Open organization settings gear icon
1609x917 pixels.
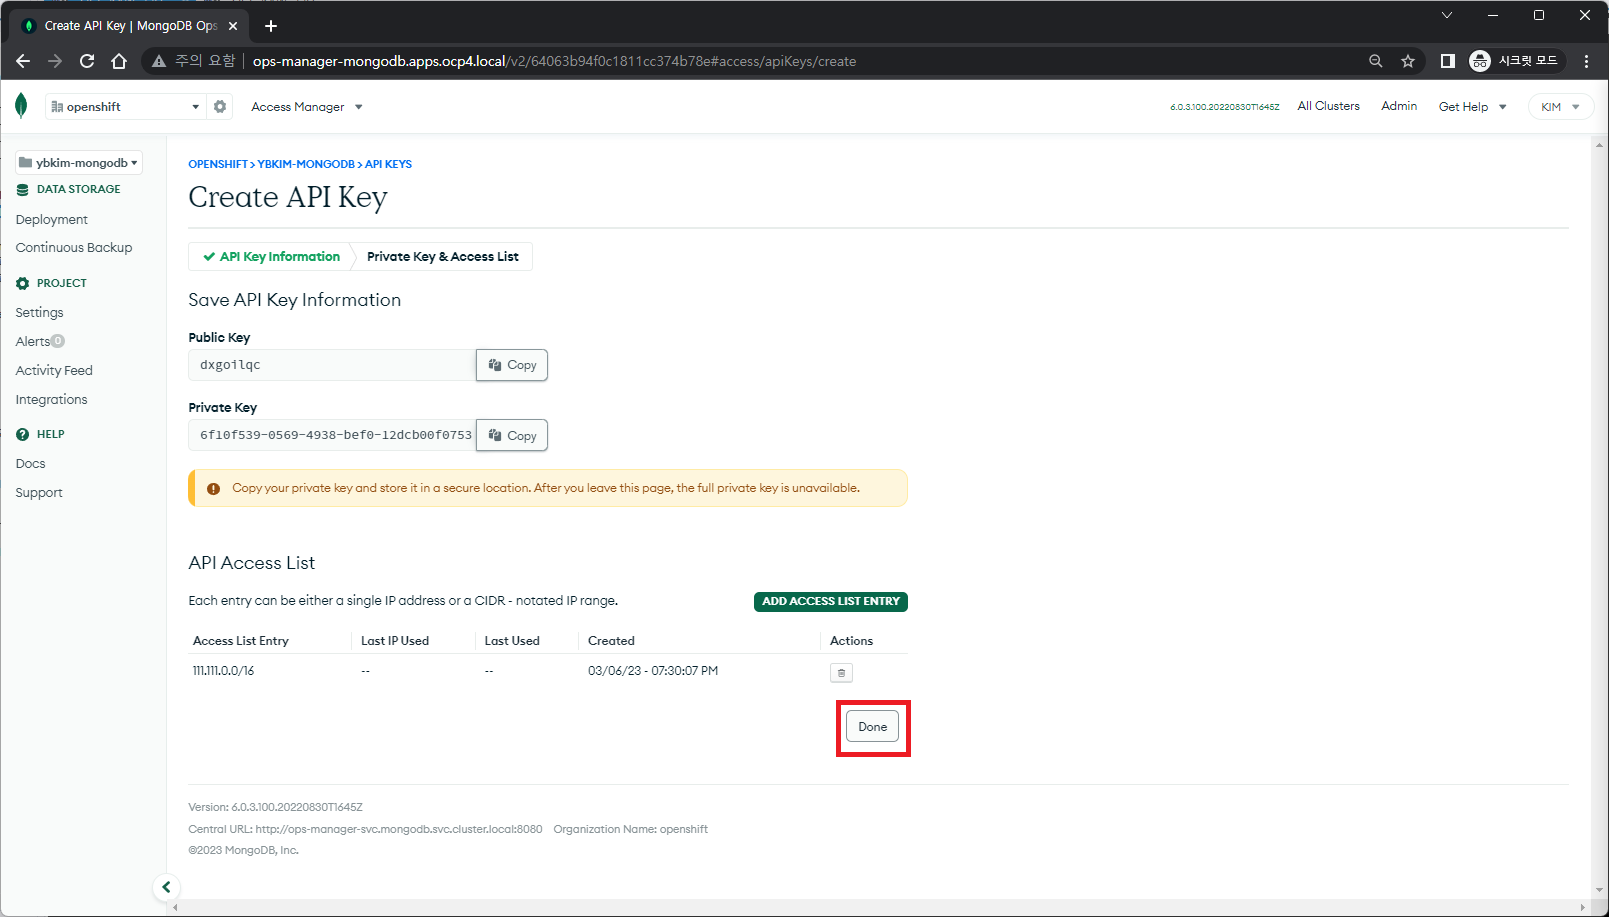[x=220, y=106]
